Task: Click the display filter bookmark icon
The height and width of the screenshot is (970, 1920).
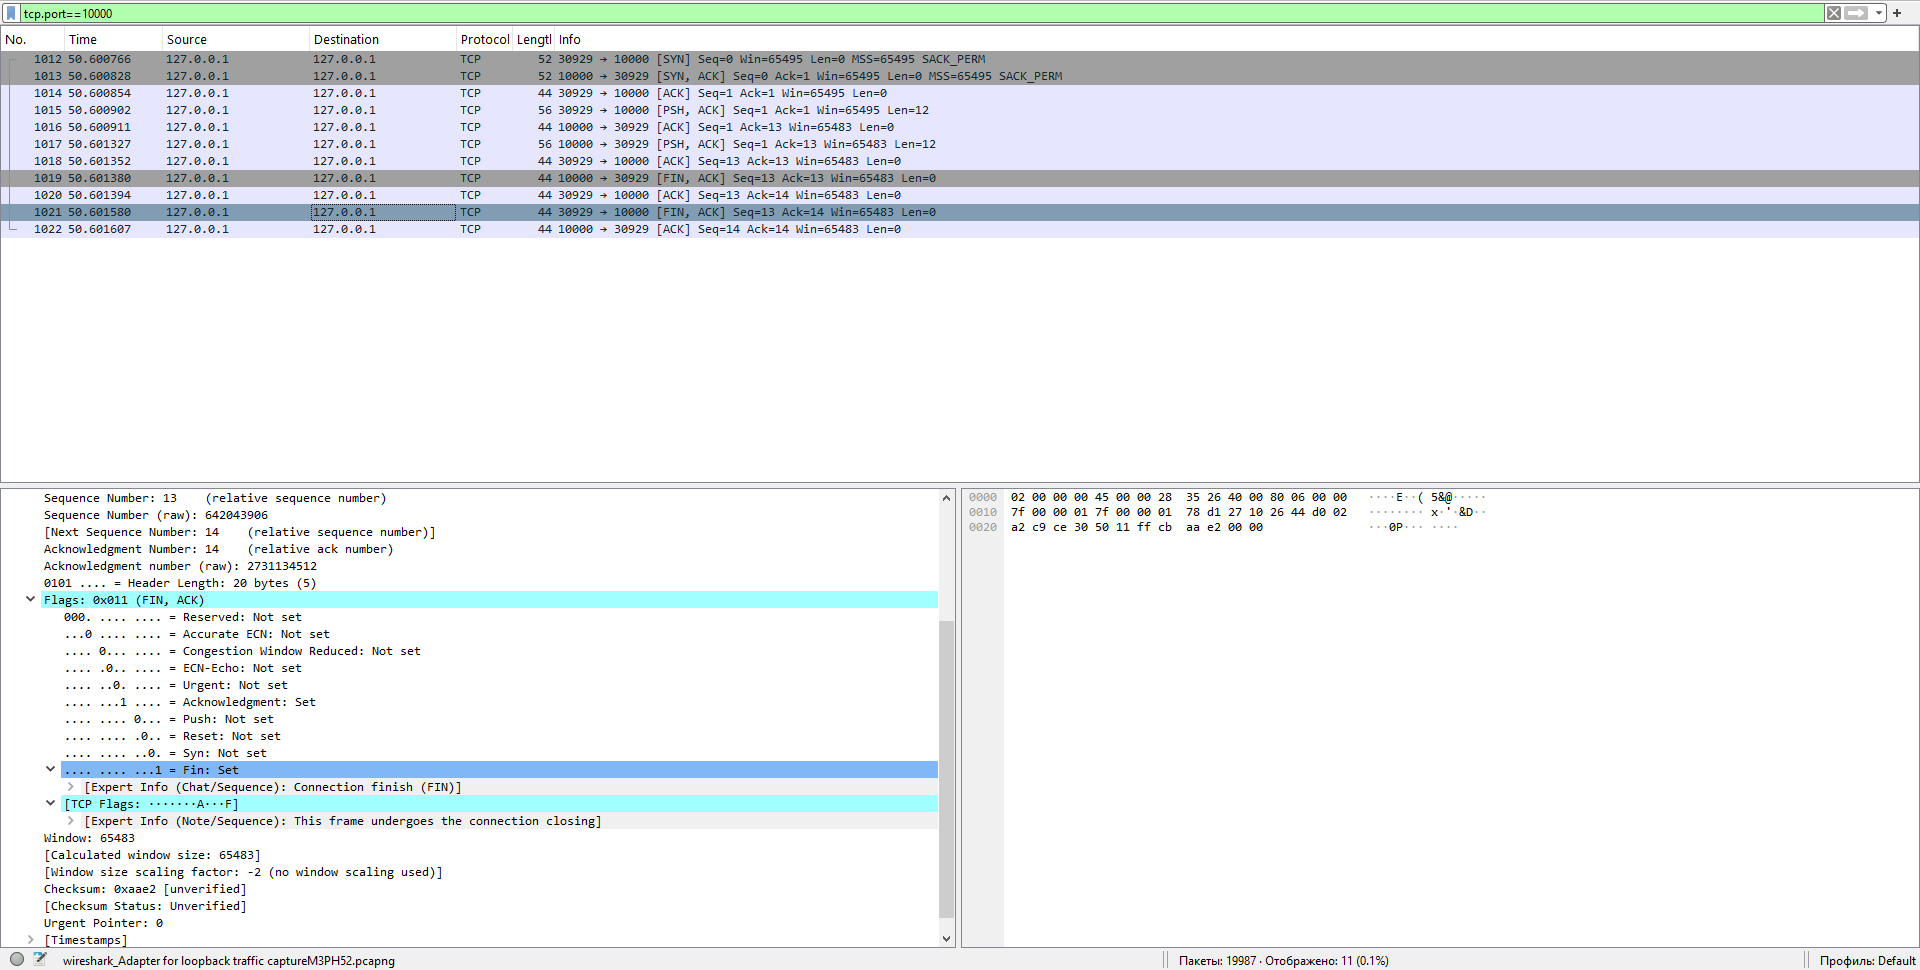Action: [11, 13]
